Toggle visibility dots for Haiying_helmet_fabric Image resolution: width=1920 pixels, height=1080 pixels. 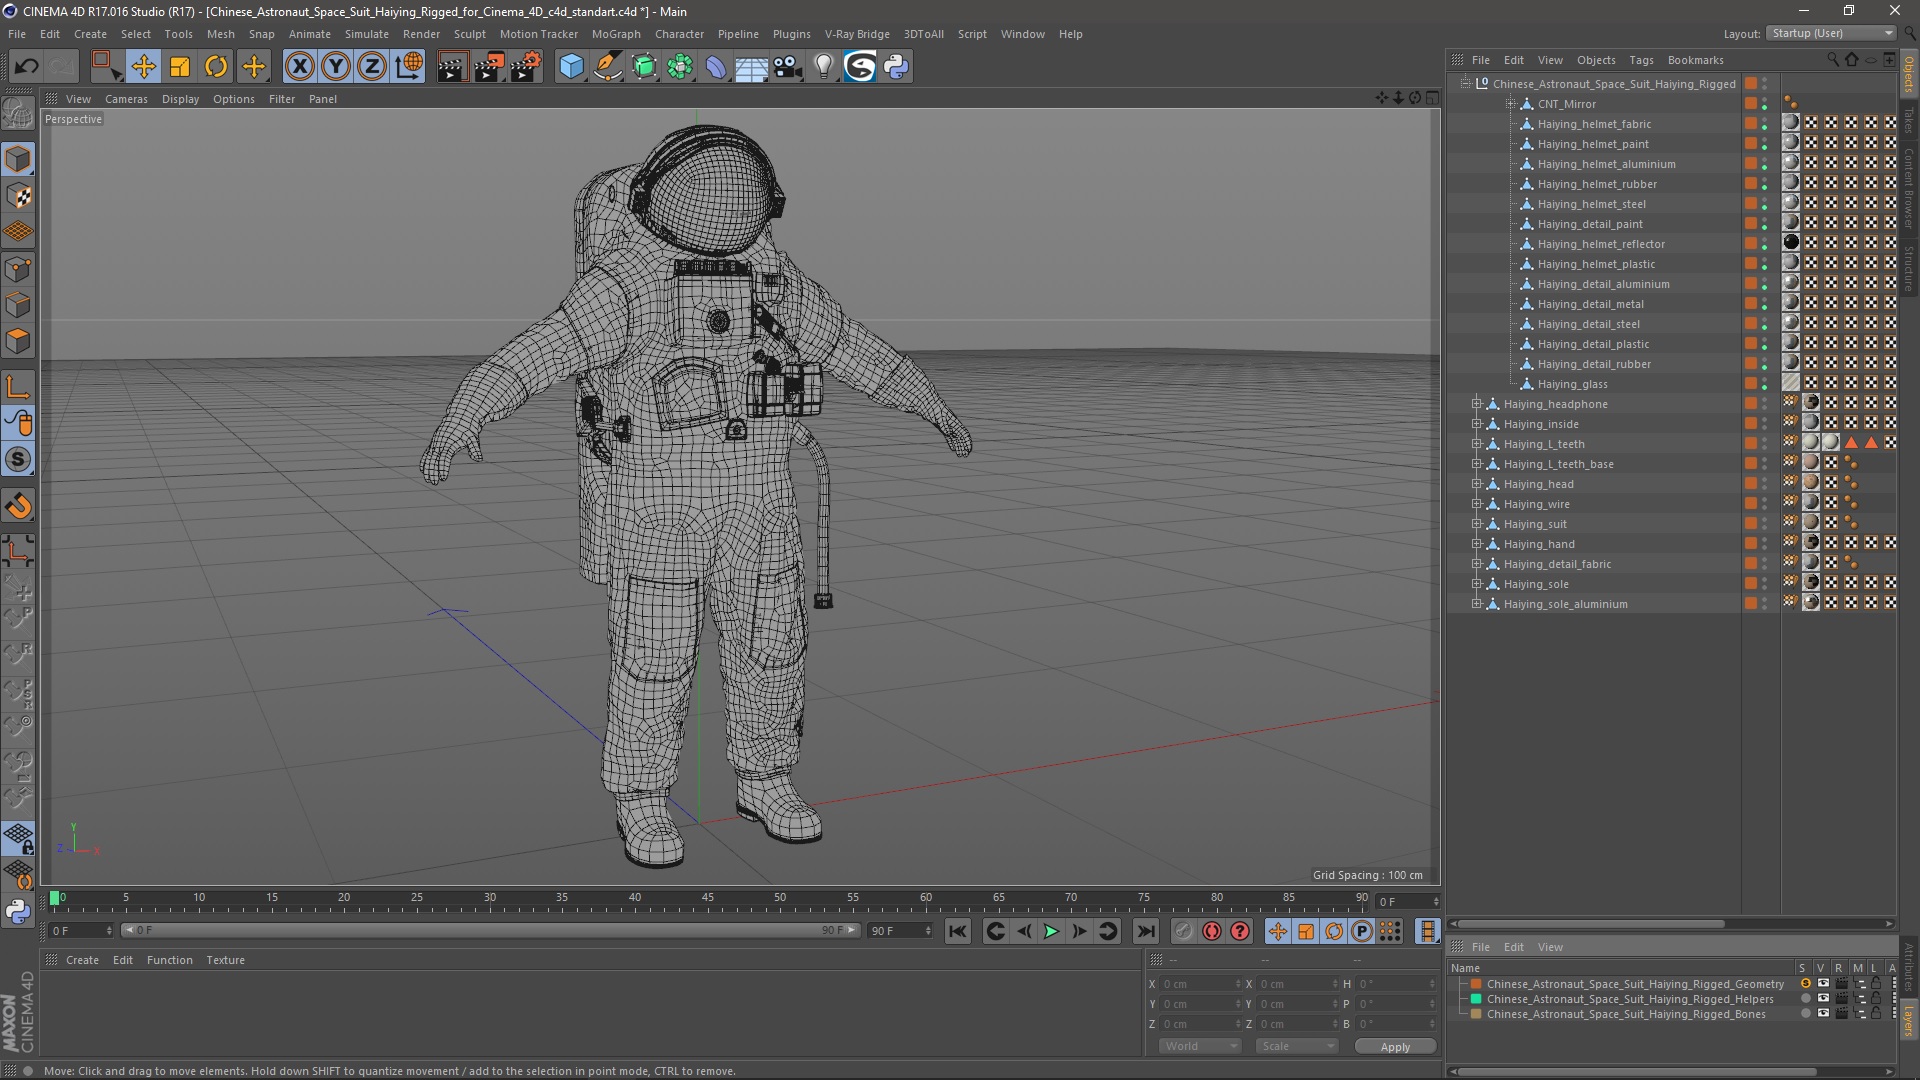1765,124
